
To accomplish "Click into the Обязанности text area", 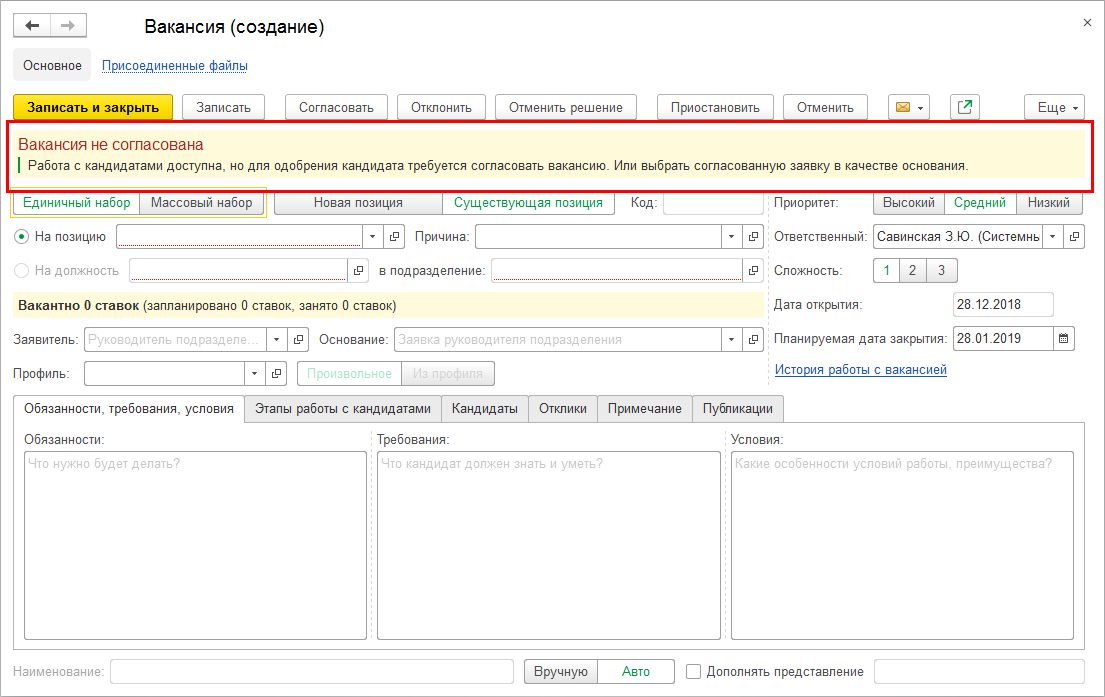I will pos(195,545).
